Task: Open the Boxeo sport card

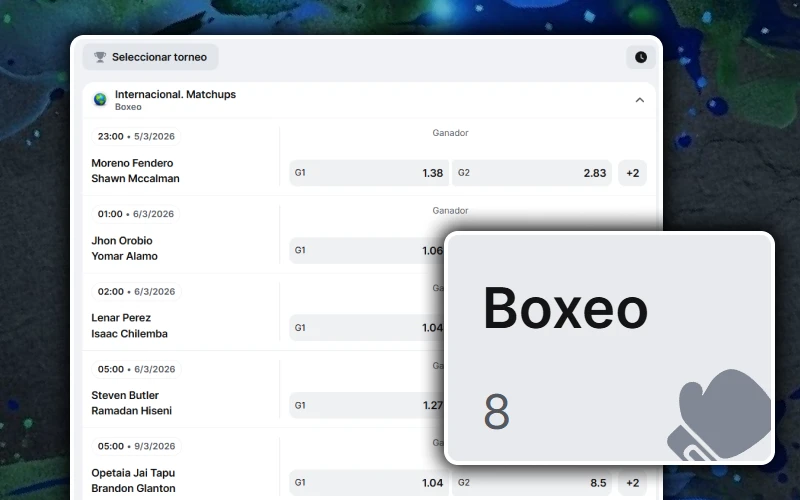Action: 610,348
